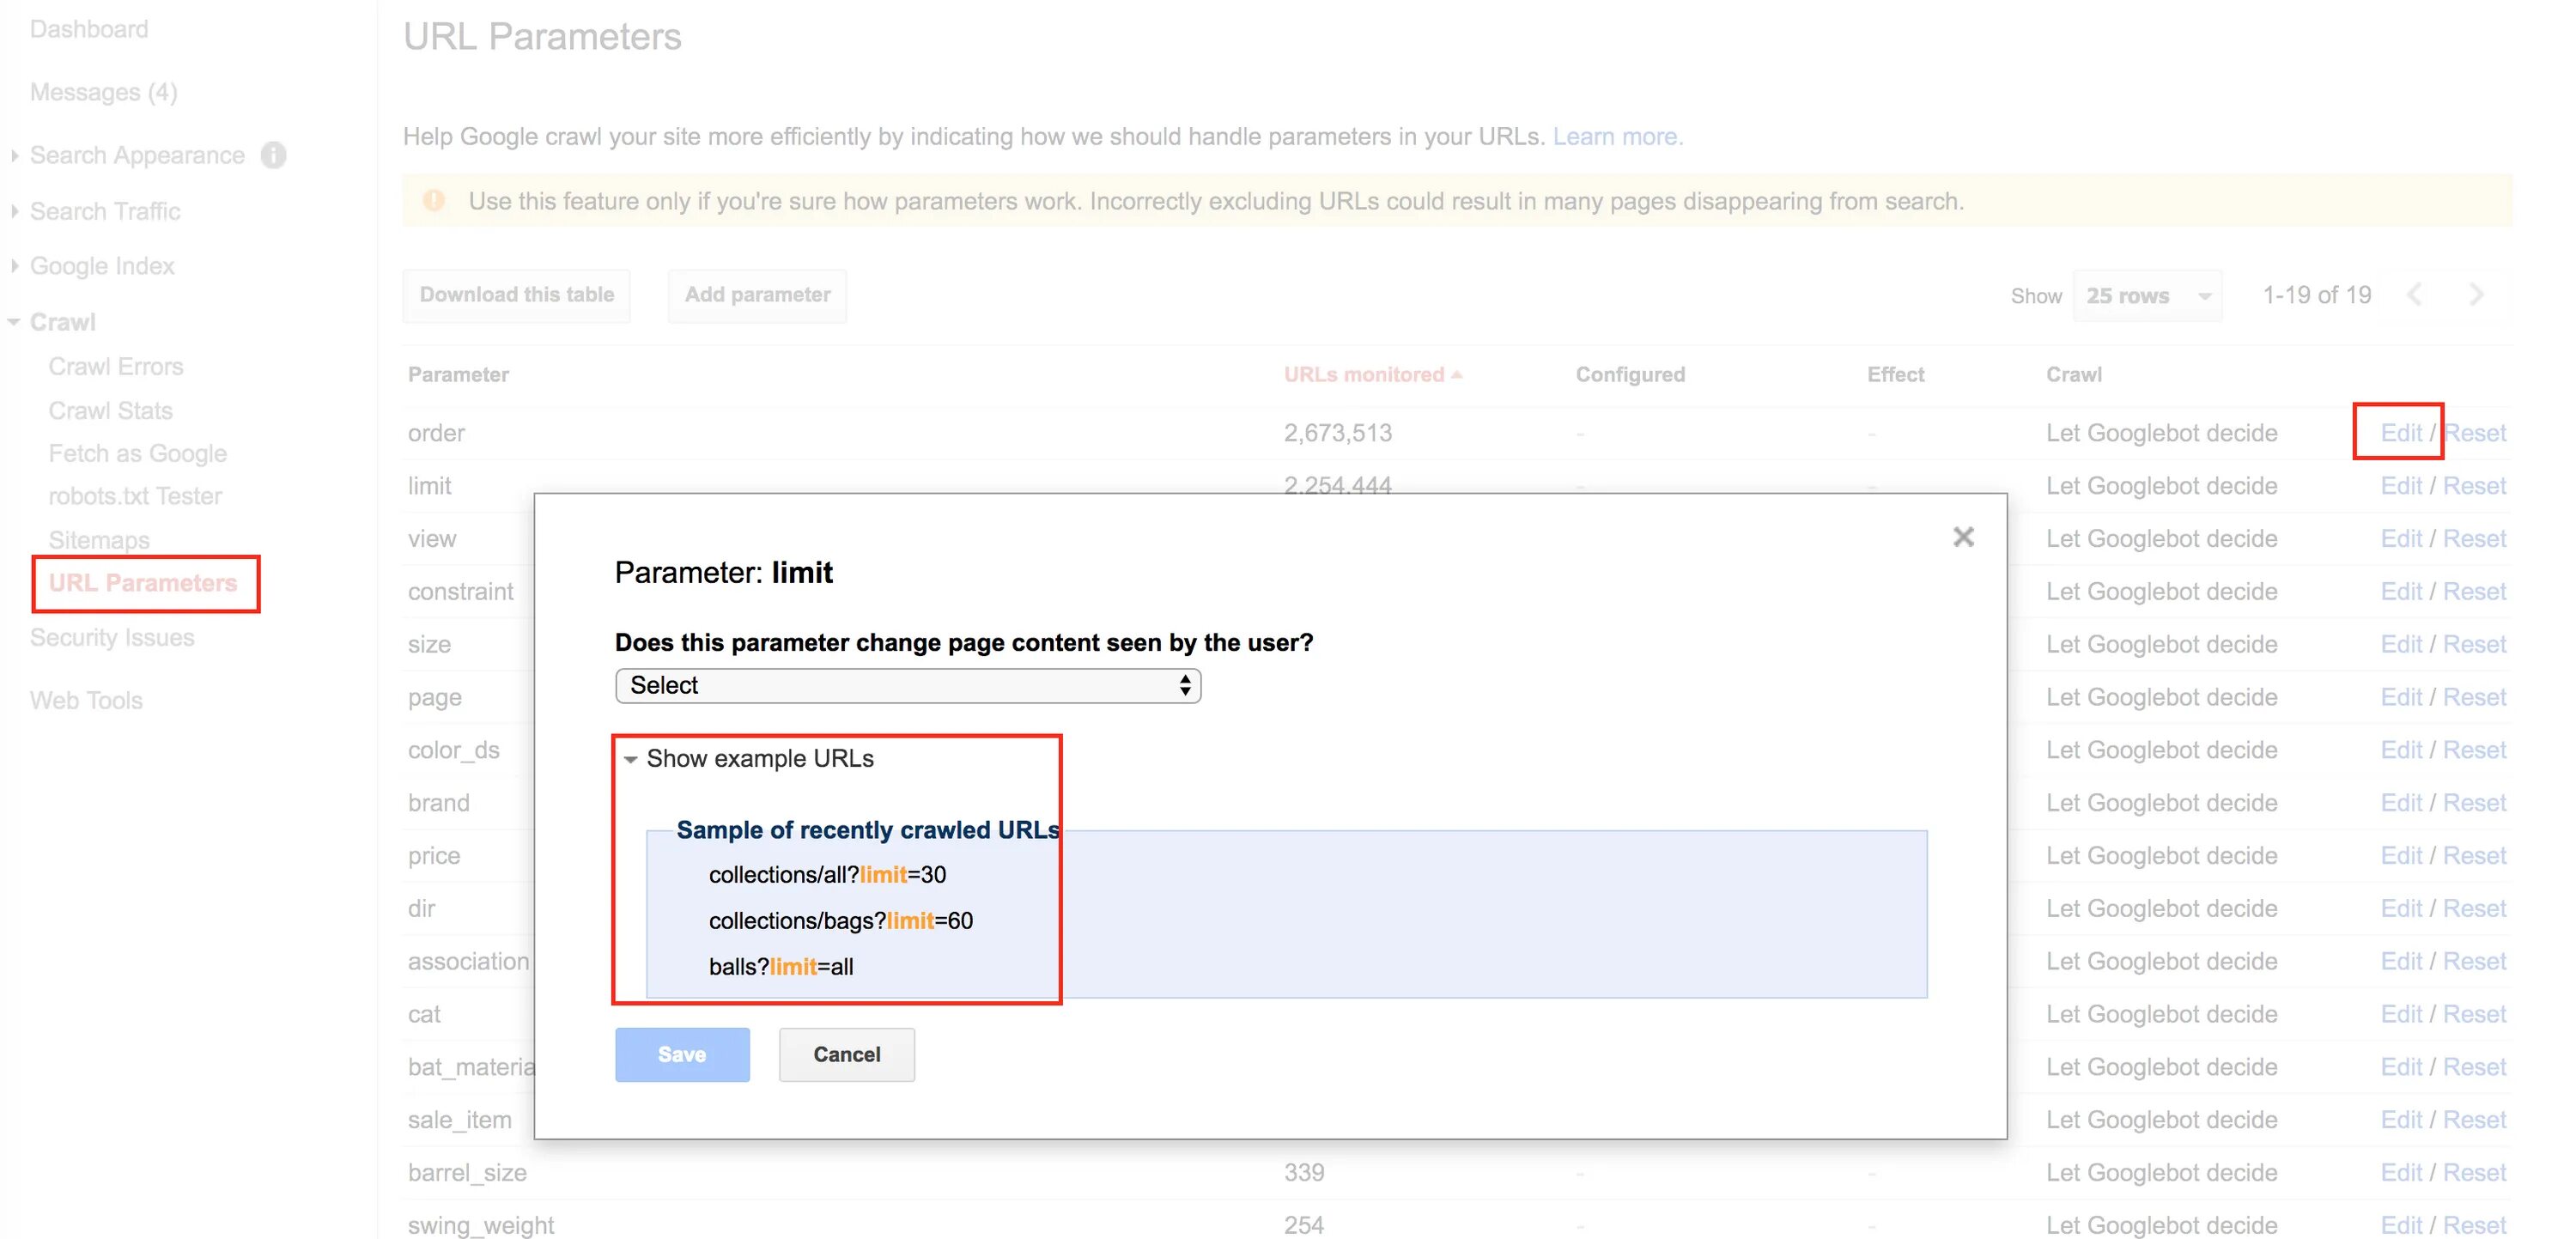Click Edit for the color_ds row

2401,750
